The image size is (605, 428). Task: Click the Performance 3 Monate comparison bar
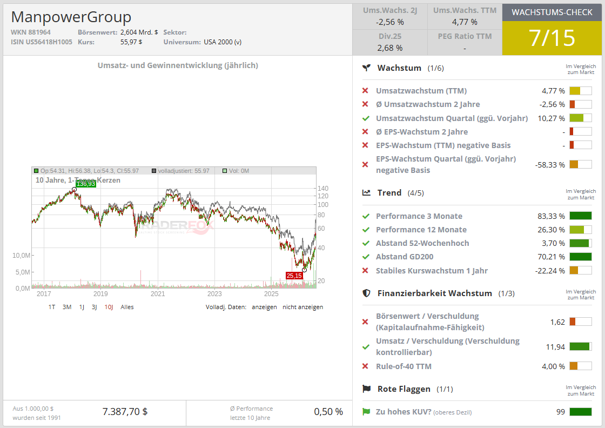[x=580, y=216]
